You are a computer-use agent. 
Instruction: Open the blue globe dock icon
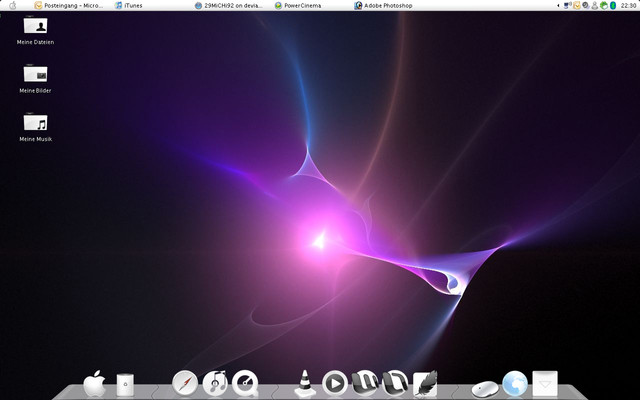click(515, 383)
